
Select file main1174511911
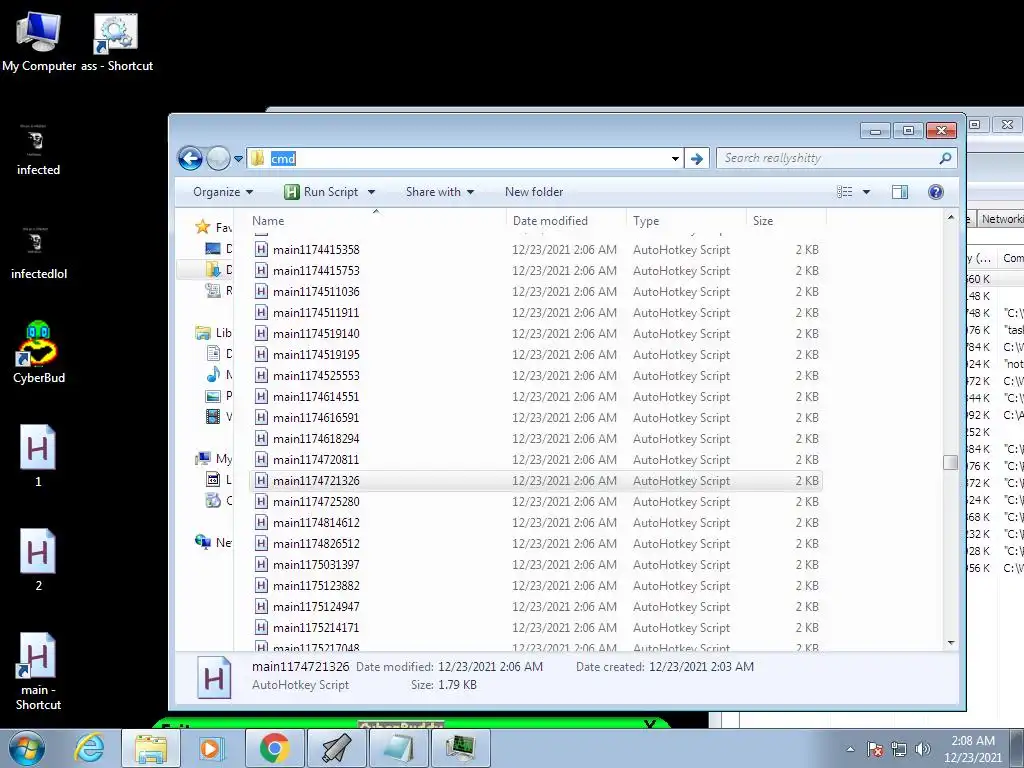536,313
